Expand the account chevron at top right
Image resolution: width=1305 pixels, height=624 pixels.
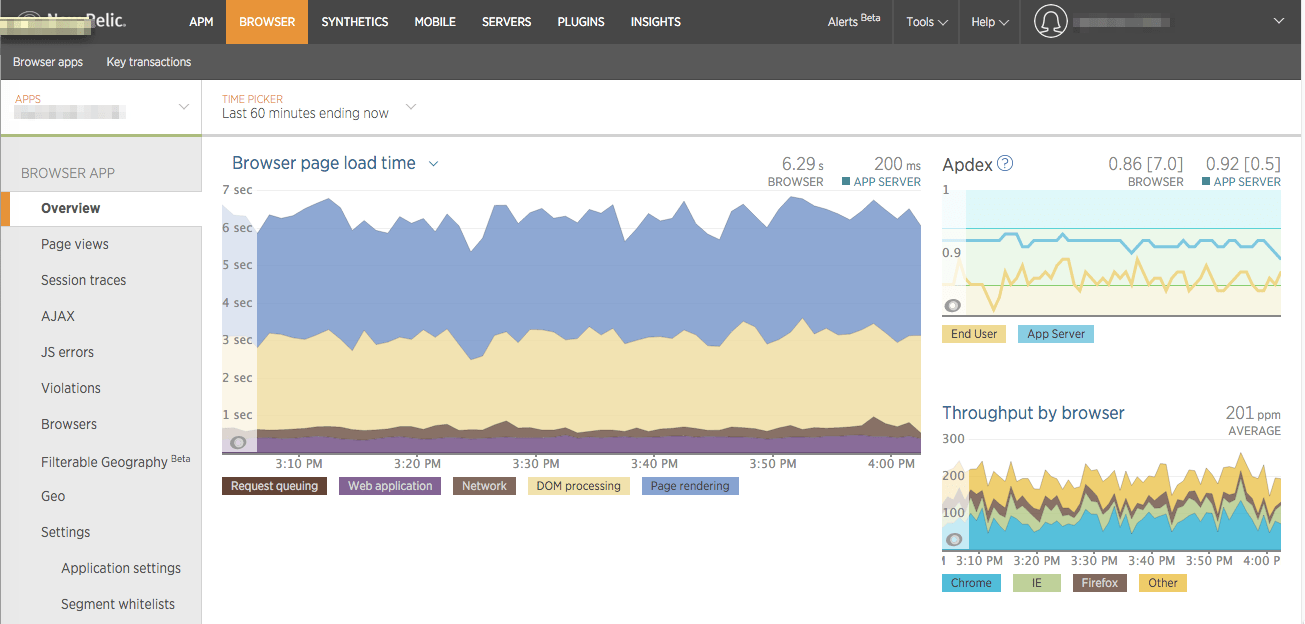[x=1278, y=21]
